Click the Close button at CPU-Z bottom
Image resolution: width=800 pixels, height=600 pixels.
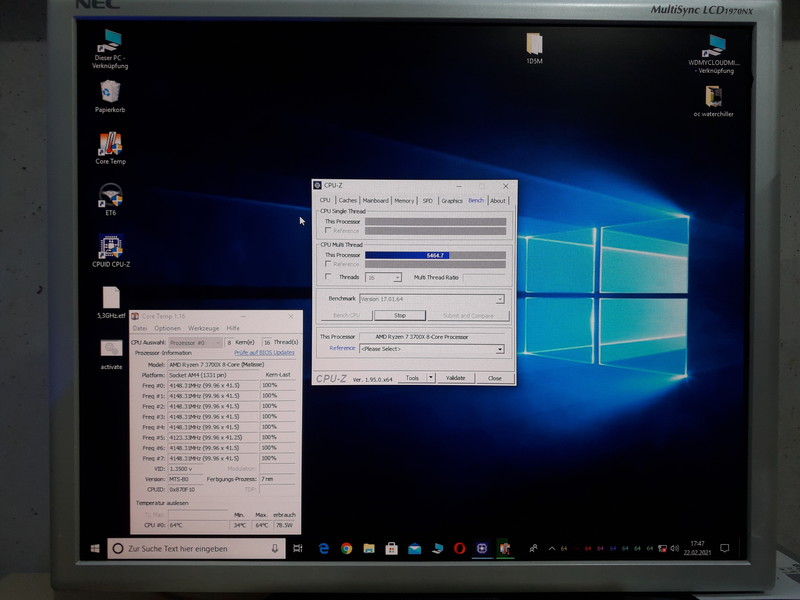pyautogui.click(x=494, y=378)
